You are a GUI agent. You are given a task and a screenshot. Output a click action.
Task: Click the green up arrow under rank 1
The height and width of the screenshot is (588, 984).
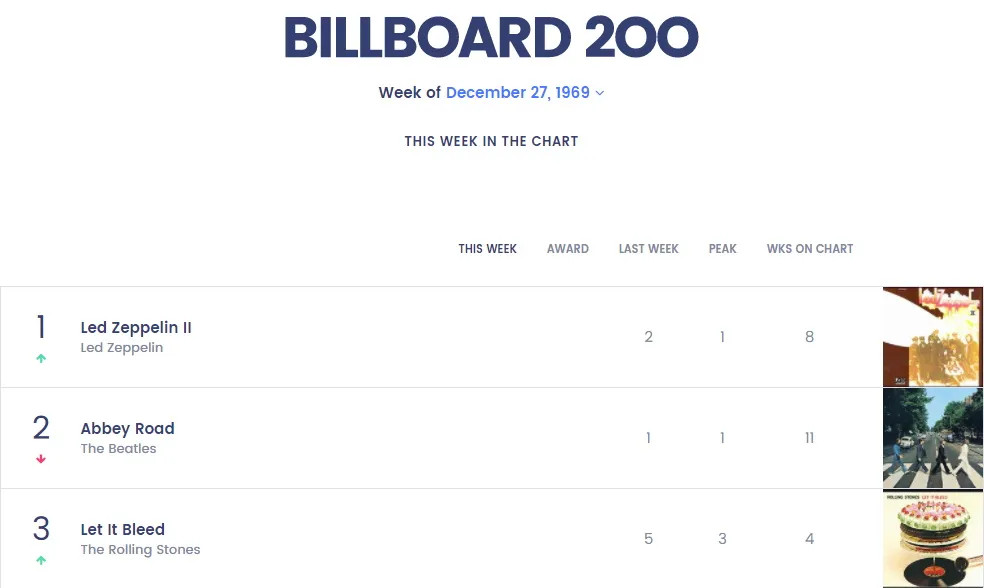(41, 359)
